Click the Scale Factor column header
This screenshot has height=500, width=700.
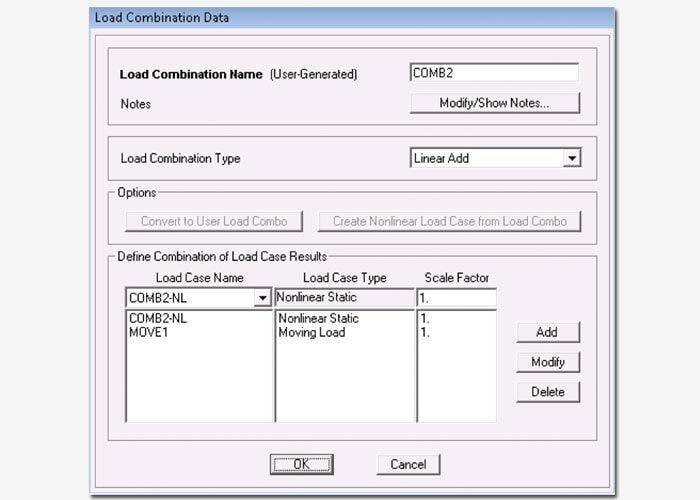[457, 278]
